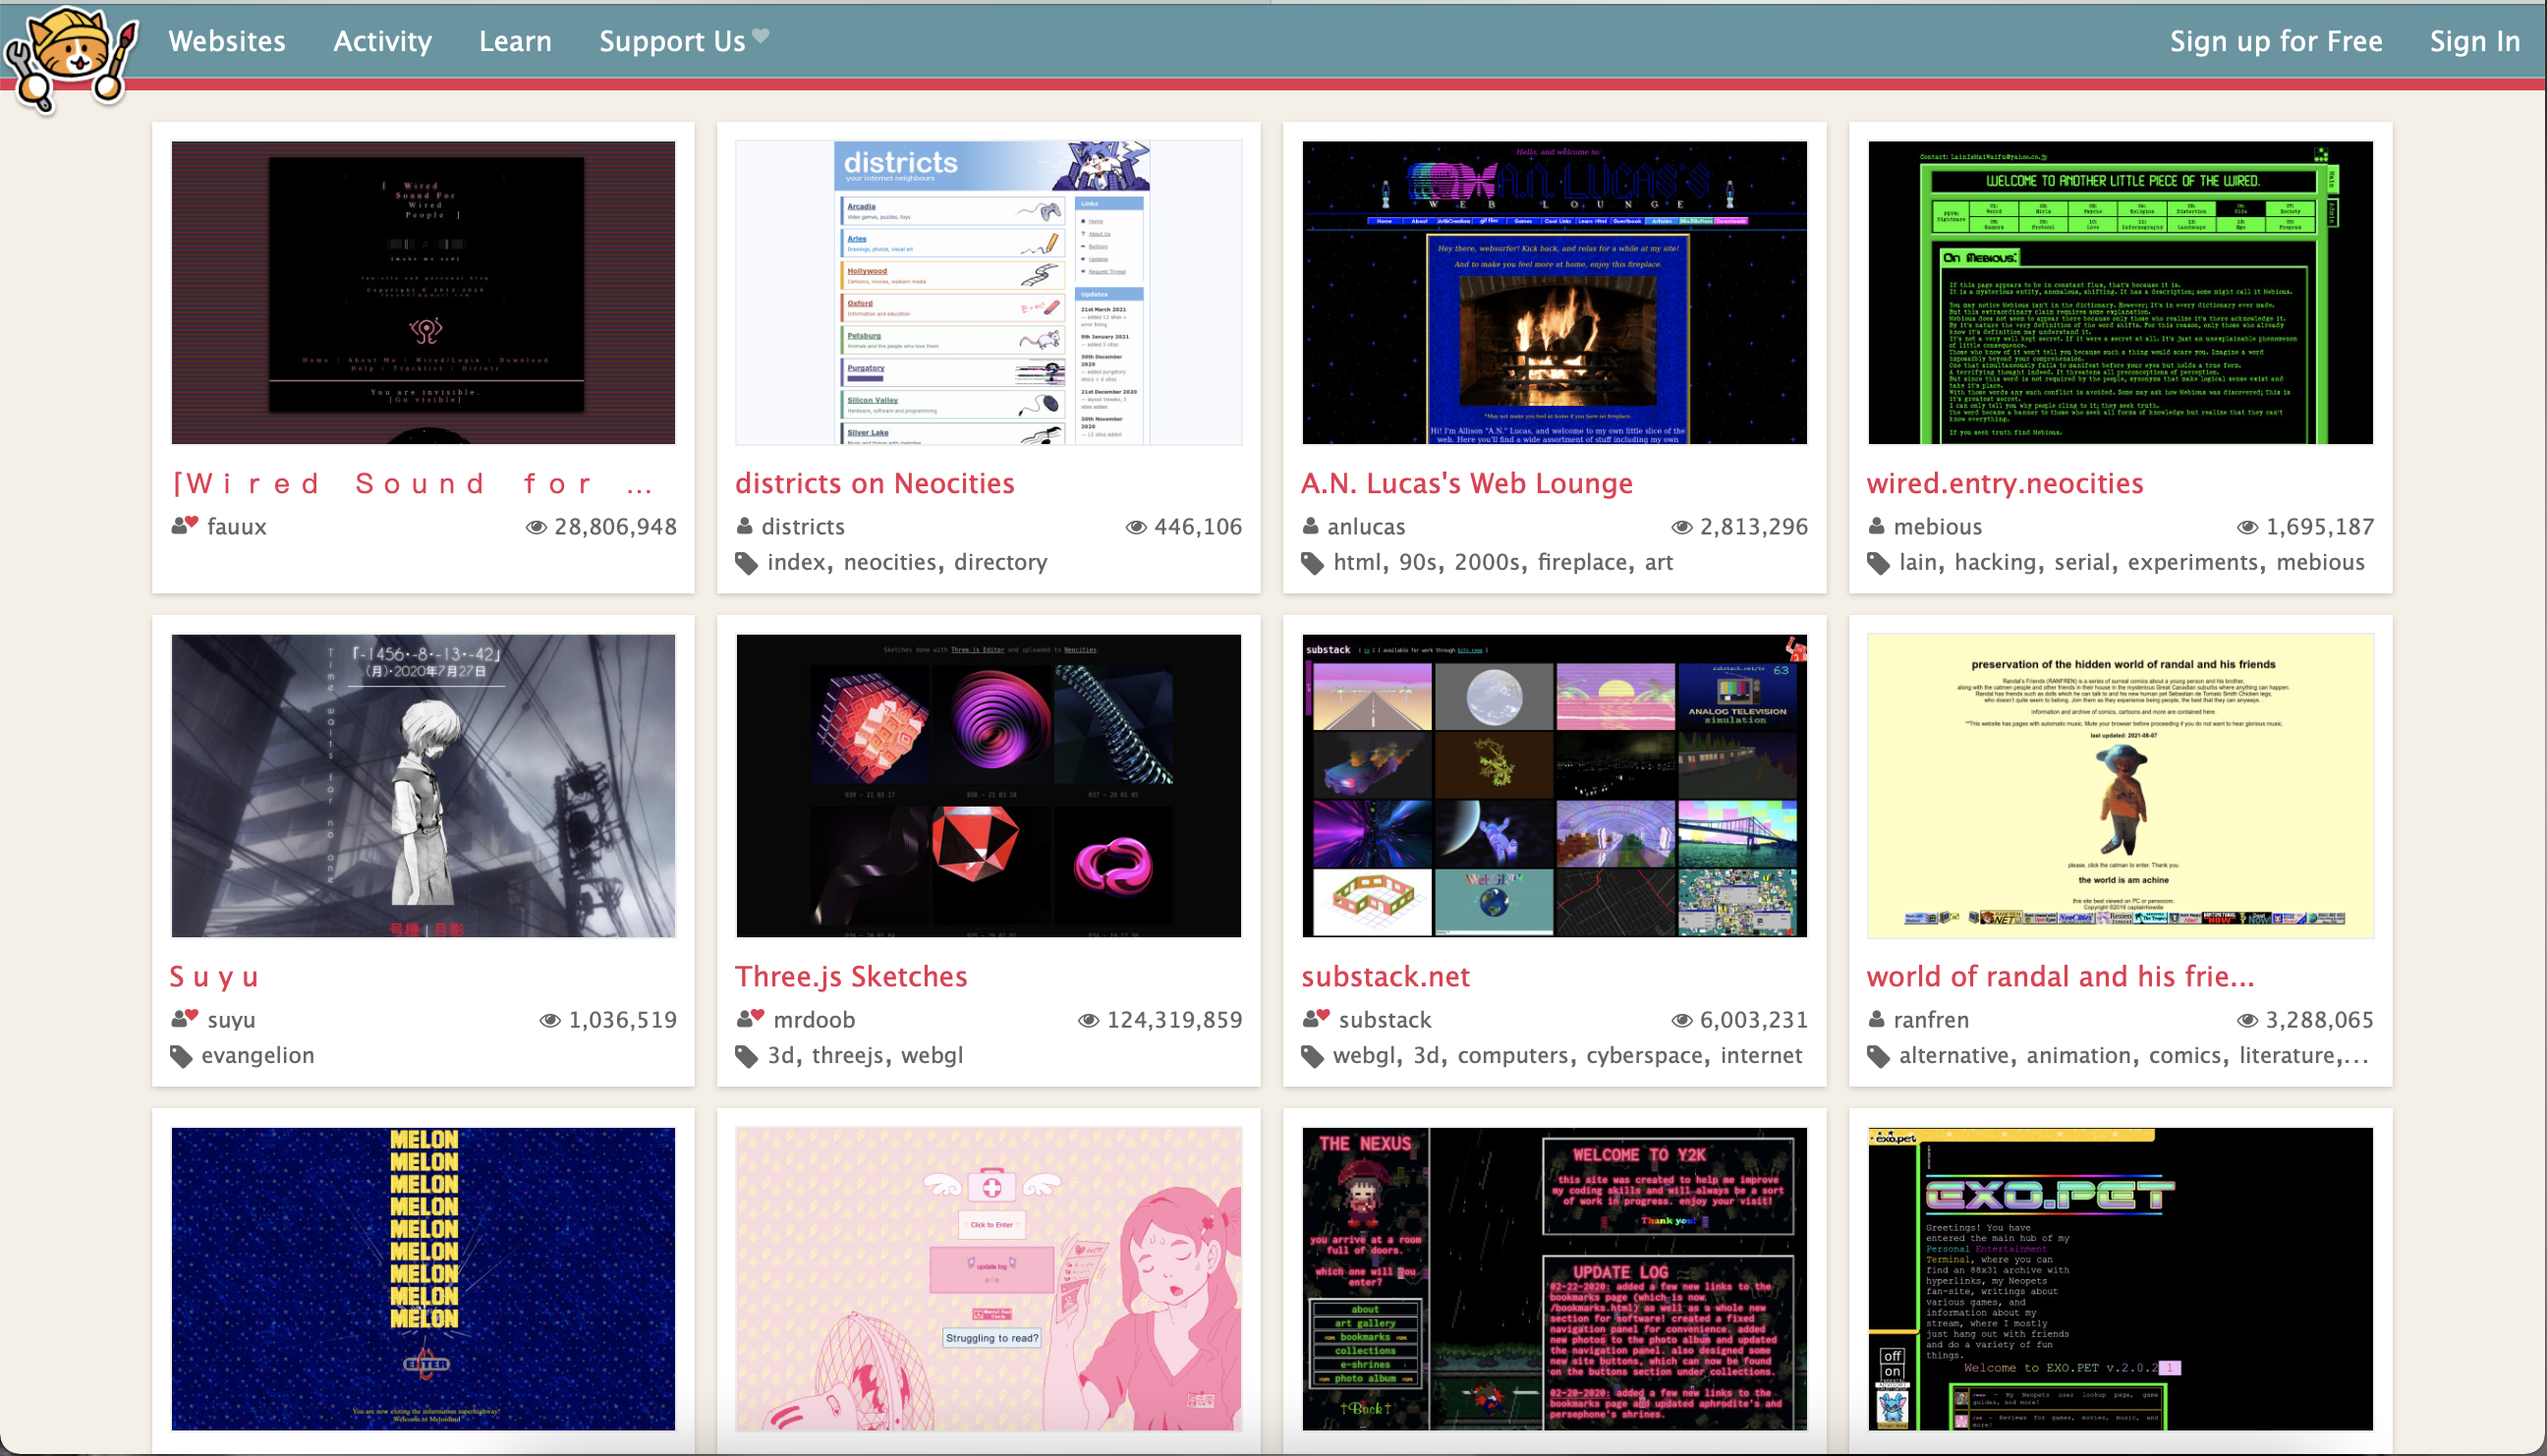Image resolution: width=2547 pixels, height=1456 pixels.
Task: Click the views eye icon beside 1,695,187
Action: (x=2248, y=527)
